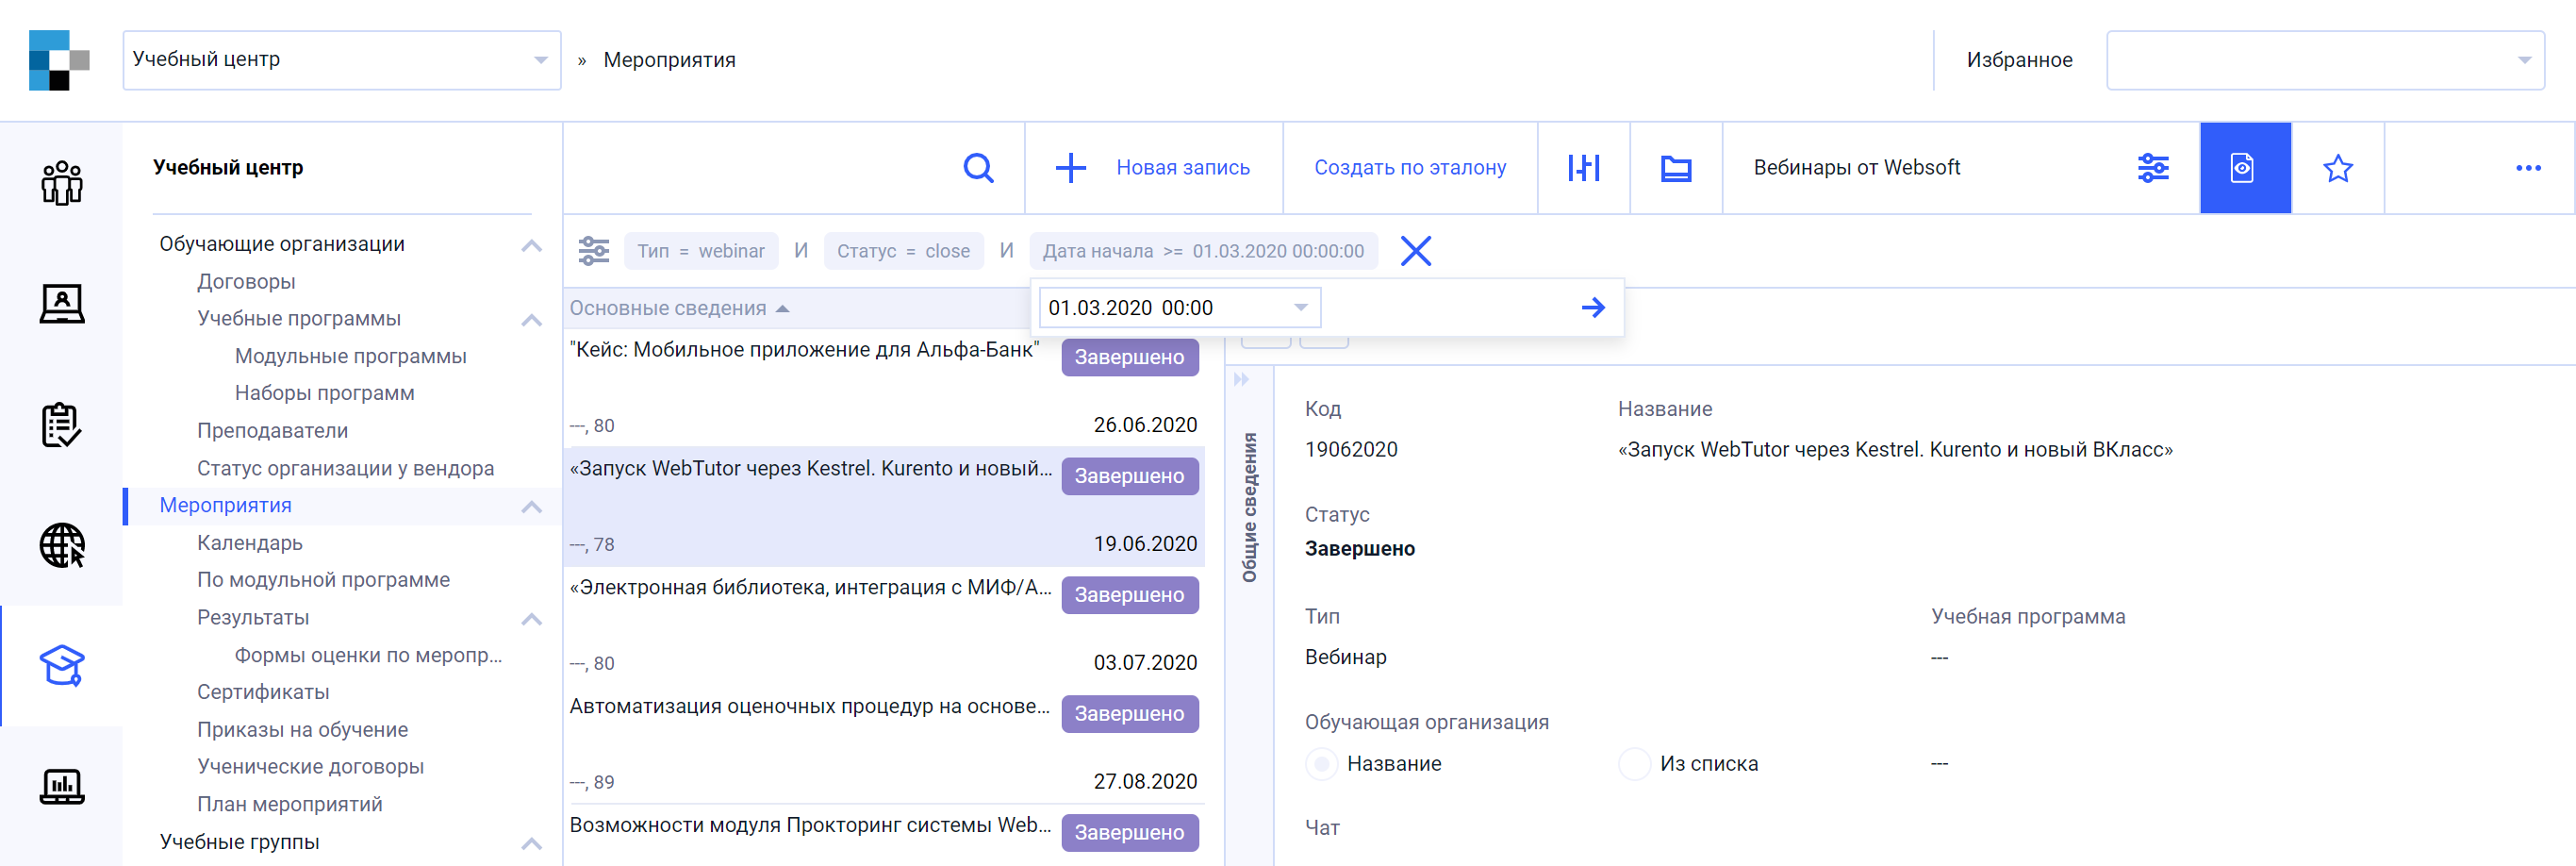Open the ellipsis menu in the toolbar
Viewport: 2576px width, 866px height.
[2528, 167]
